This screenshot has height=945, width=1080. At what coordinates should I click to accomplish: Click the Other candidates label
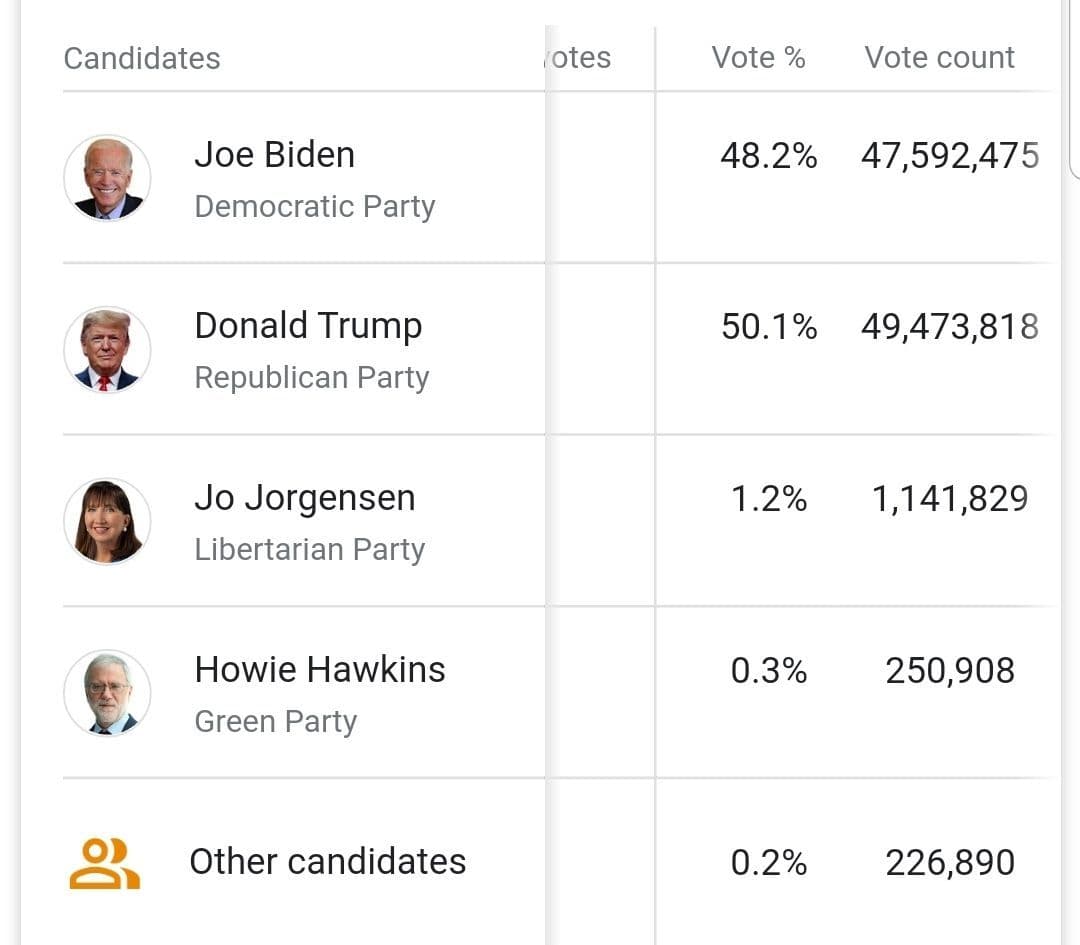[327, 861]
